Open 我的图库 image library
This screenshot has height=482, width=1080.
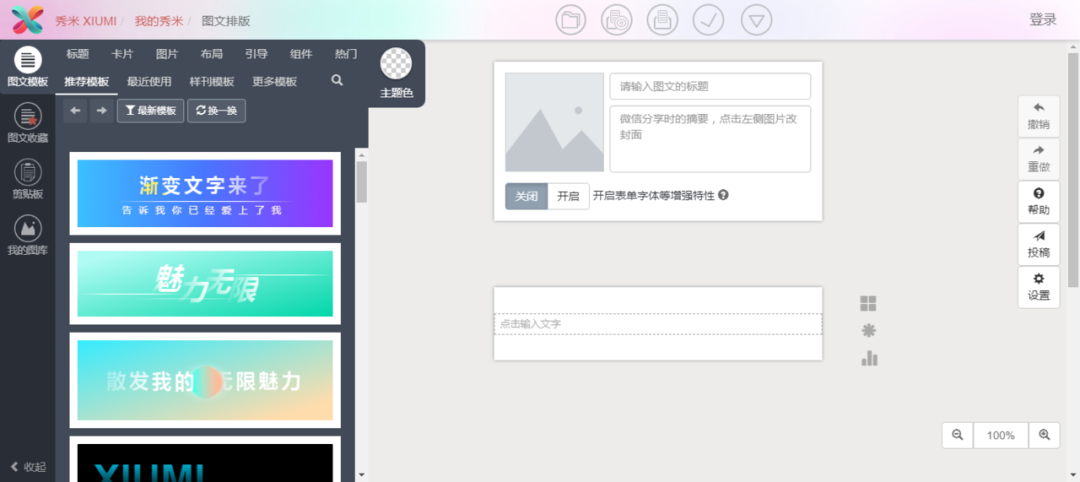[x=27, y=235]
